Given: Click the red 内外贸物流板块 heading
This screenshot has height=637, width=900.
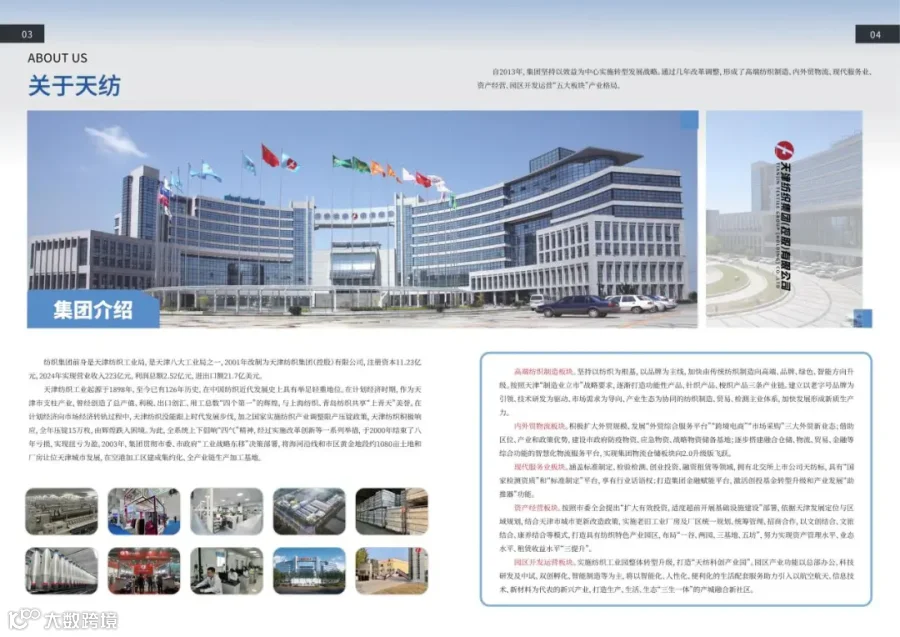Looking at the screenshot, I should (x=539, y=426).
